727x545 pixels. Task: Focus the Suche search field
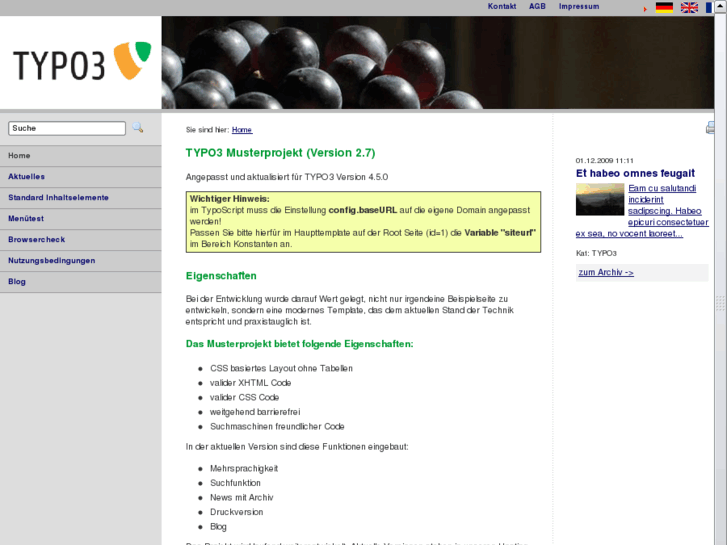(x=67, y=128)
